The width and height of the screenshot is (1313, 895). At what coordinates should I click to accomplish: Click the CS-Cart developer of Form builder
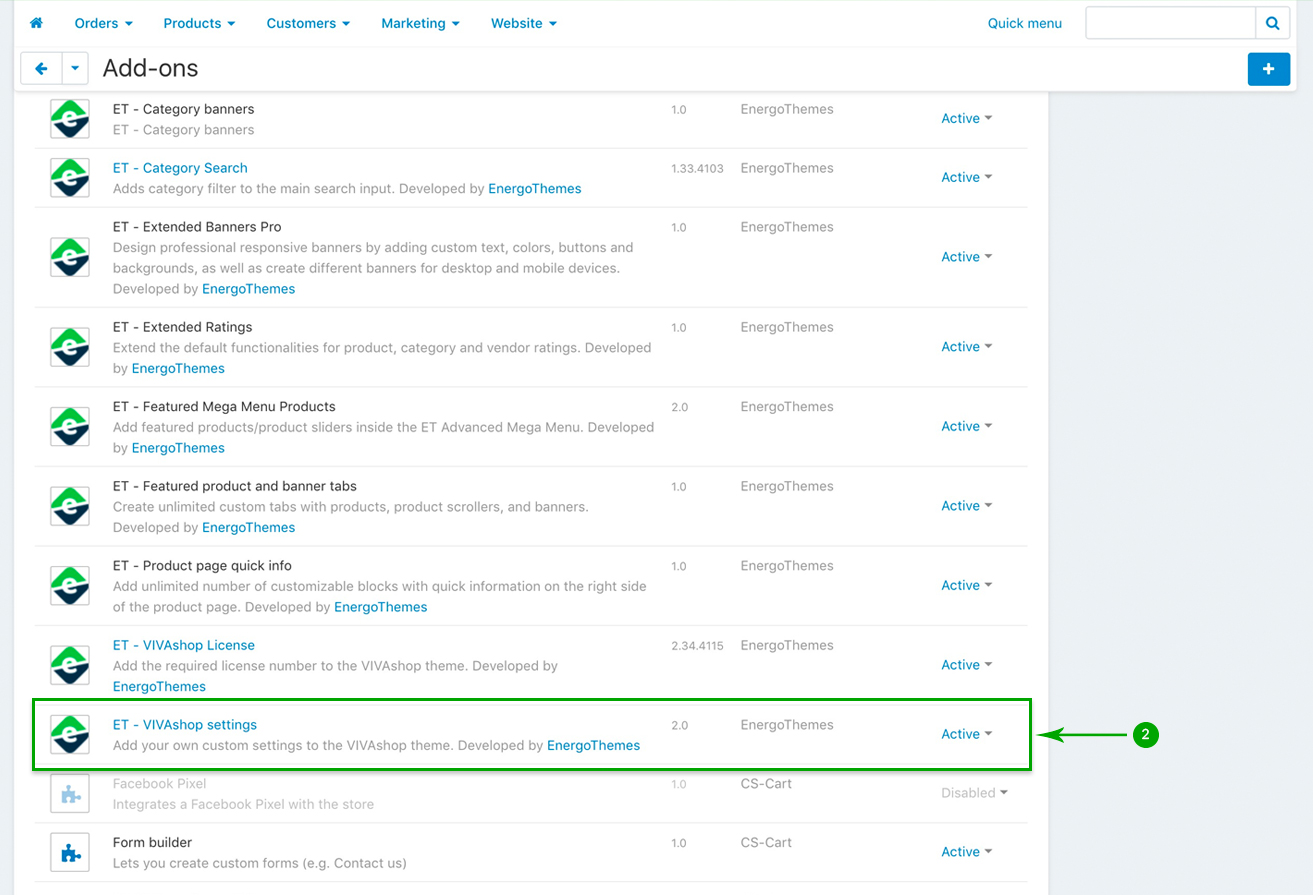pyautogui.click(x=767, y=843)
